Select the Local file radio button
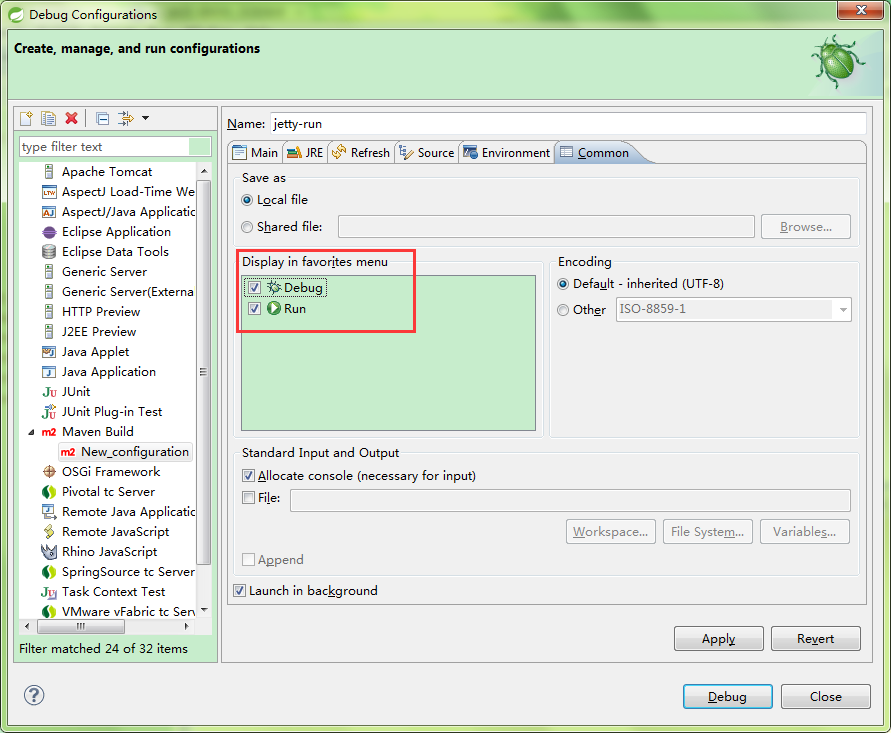Viewport: 891px width, 733px height. (247, 200)
